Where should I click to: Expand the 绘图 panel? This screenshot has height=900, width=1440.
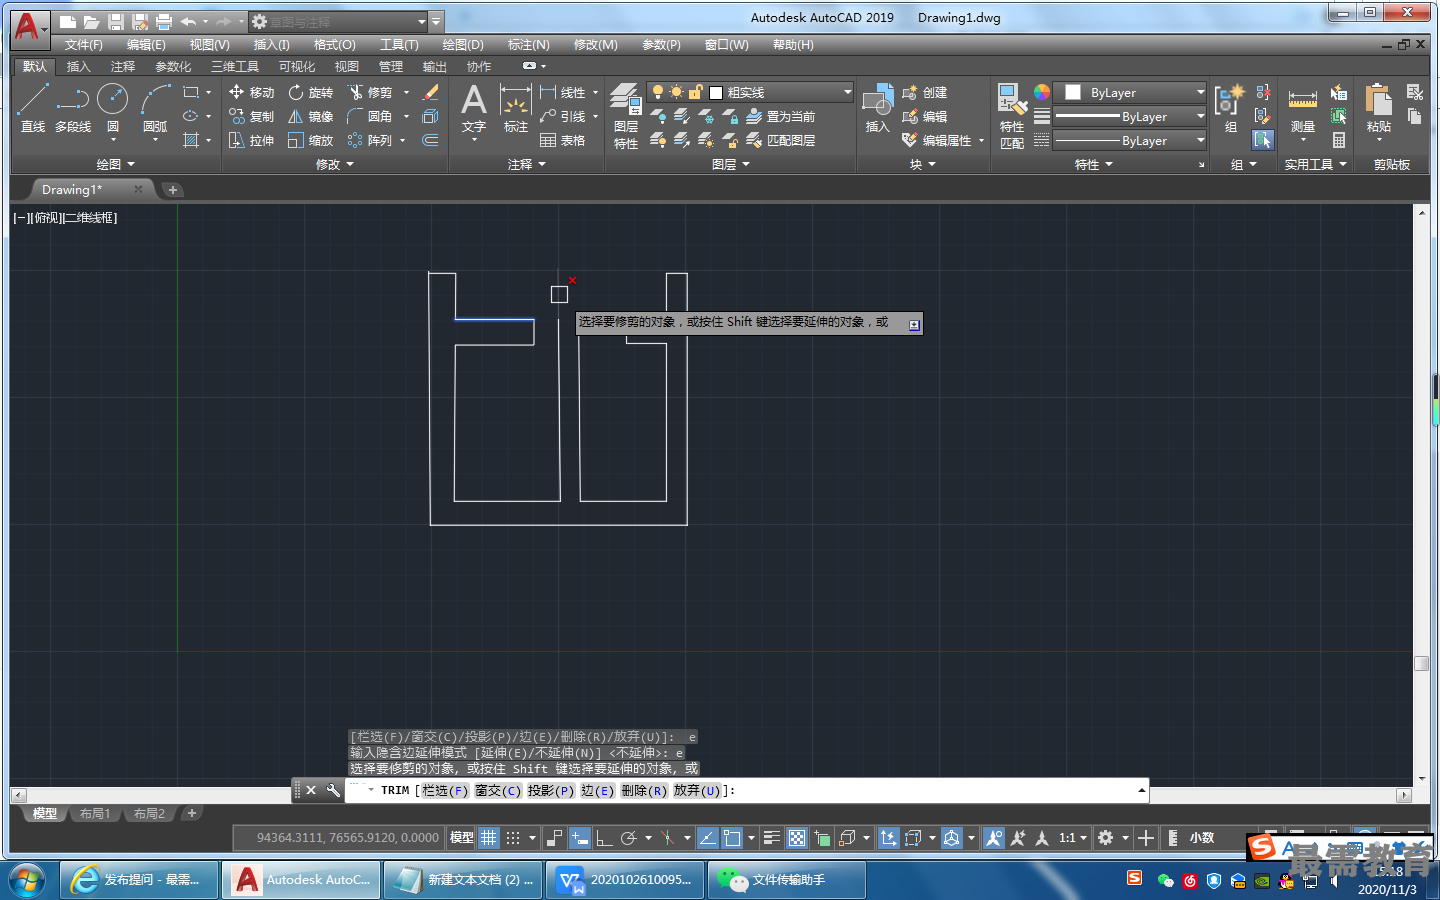pyautogui.click(x=115, y=164)
